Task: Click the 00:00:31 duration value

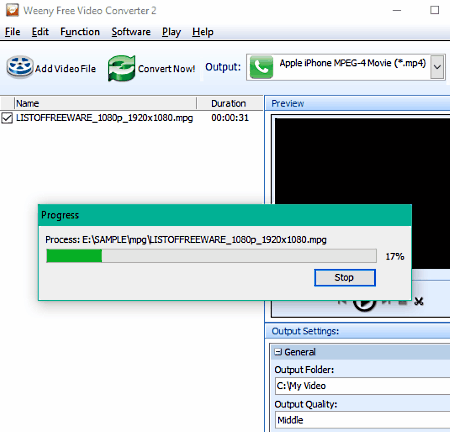Action: click(x=230, y=118)
